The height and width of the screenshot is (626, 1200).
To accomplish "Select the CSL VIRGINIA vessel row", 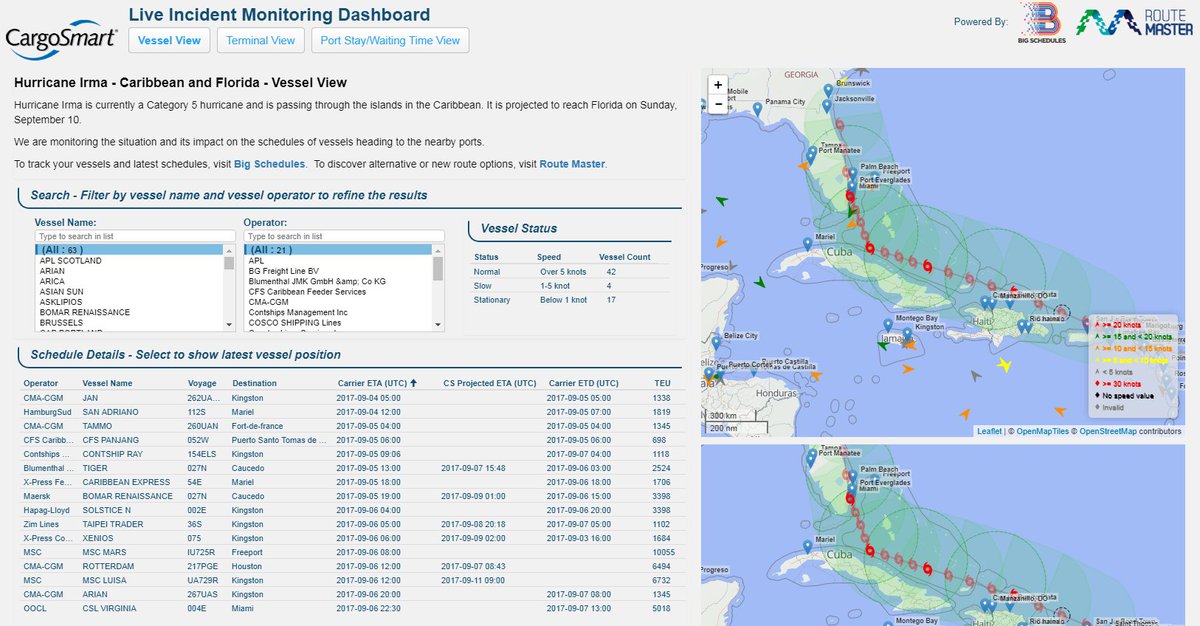I will 349,608.
